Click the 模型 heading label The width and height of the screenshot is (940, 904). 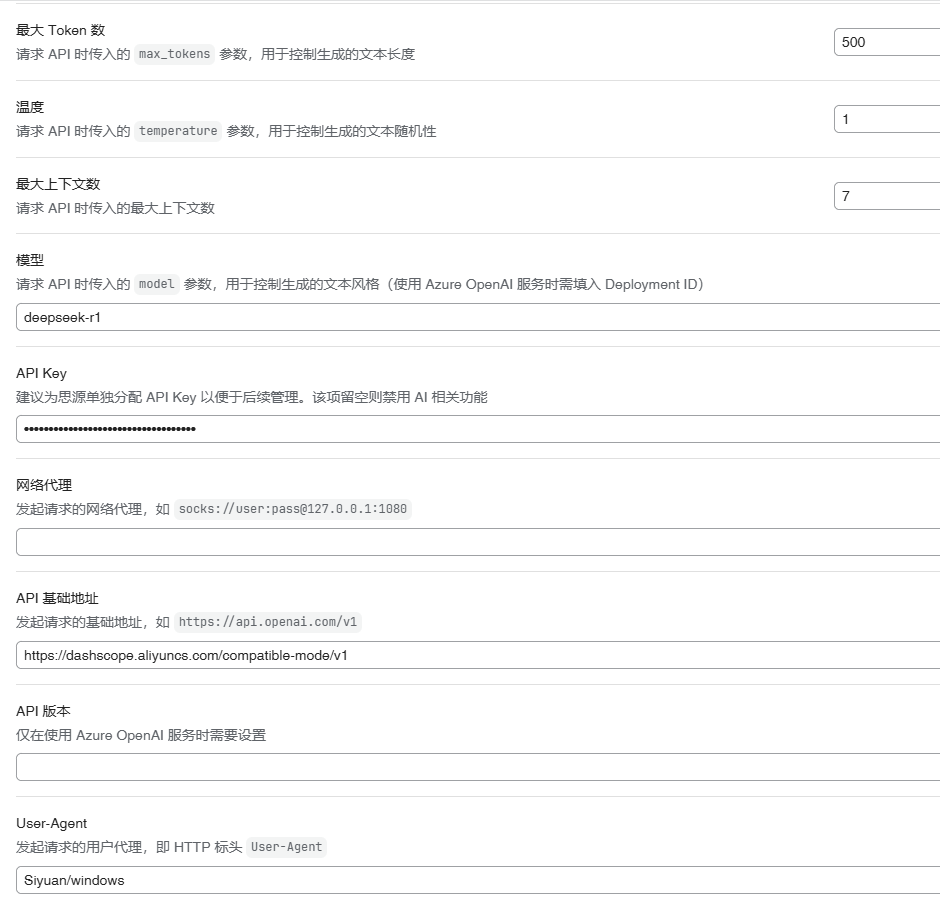pos(30,260)
